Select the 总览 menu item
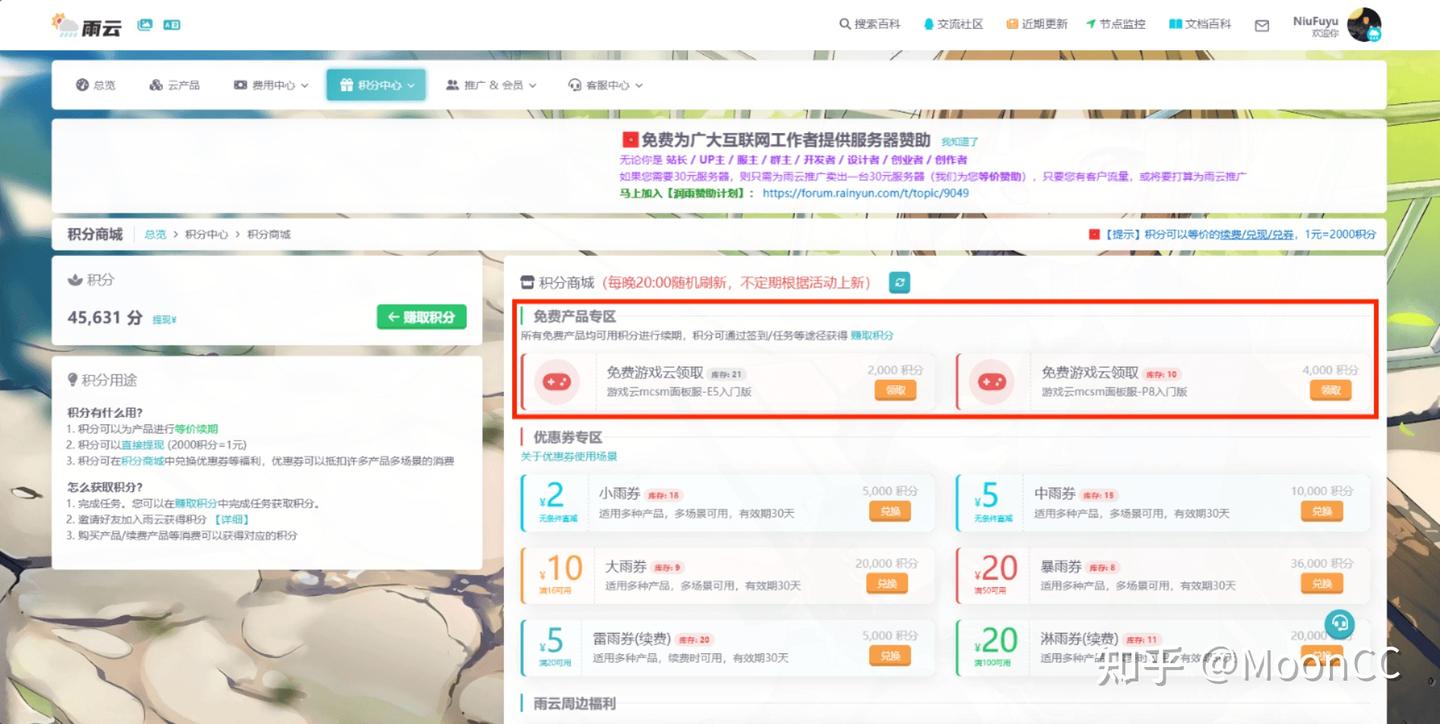1440x724 pixels. click(x=95, y=85)
